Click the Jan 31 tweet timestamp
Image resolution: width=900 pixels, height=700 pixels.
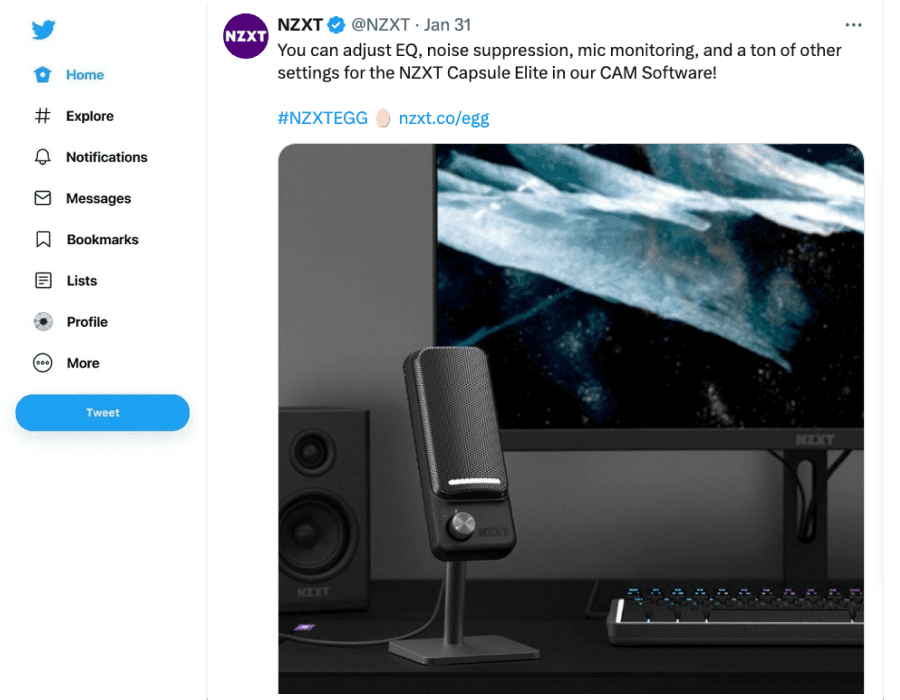click(x=447, y=25)
